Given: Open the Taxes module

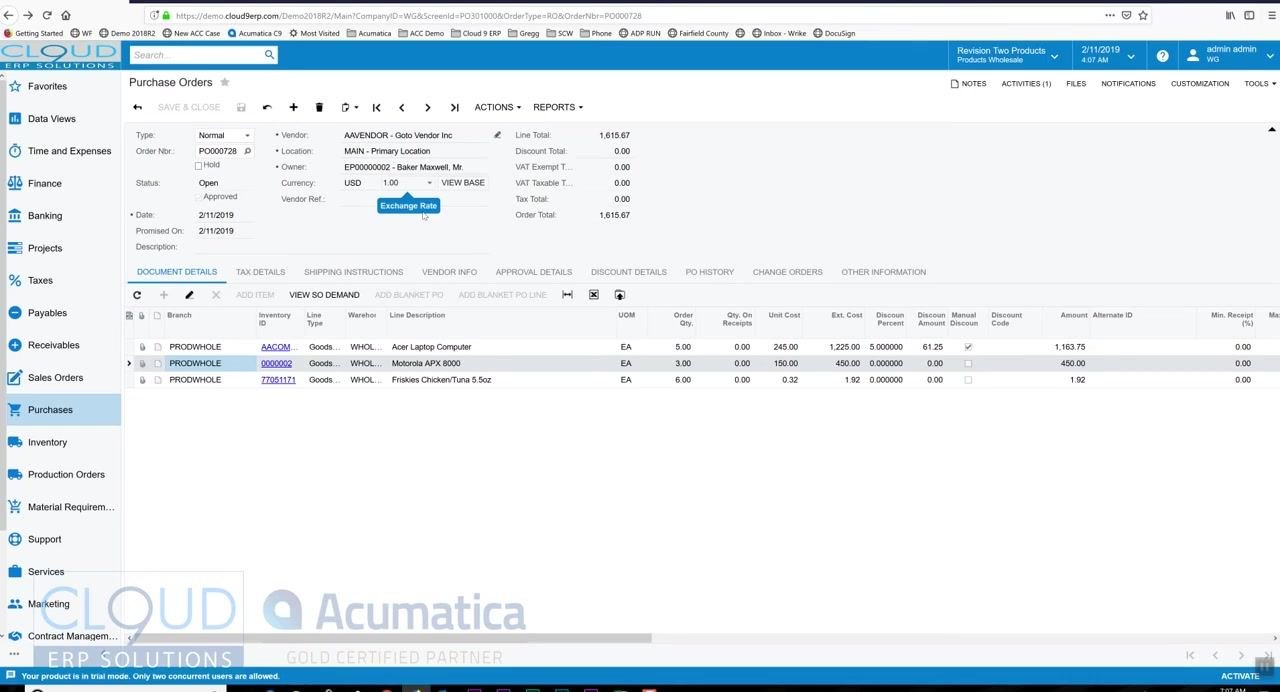Looking at the screenshot, I should coord(40,280).
